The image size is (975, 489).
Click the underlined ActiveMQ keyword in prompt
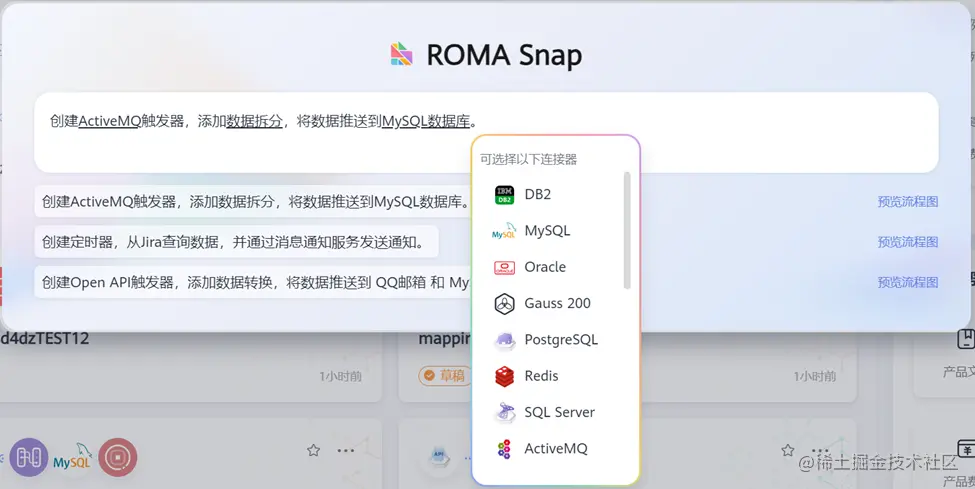pyautogui.click(x=109, y=121)
